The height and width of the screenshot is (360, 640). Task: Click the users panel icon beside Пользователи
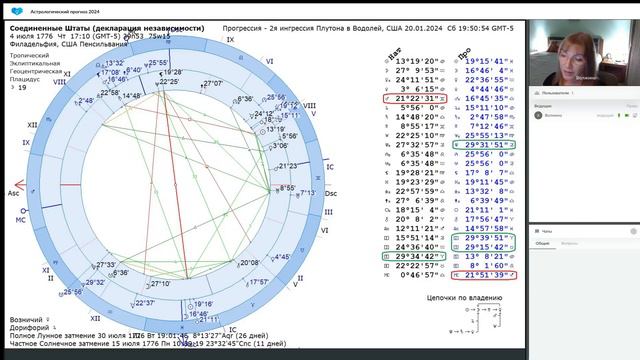coord(537,93)
